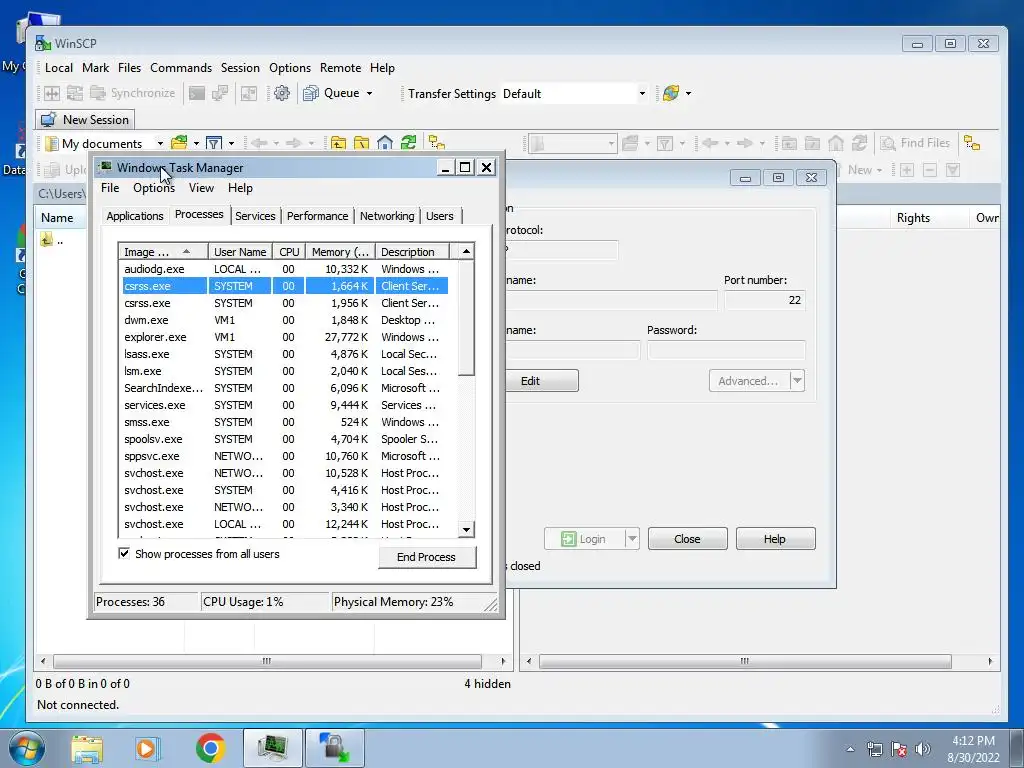Click the local directory tree icon
The height and width of the screenshot is (768, 1024).
tap(437, 143)
